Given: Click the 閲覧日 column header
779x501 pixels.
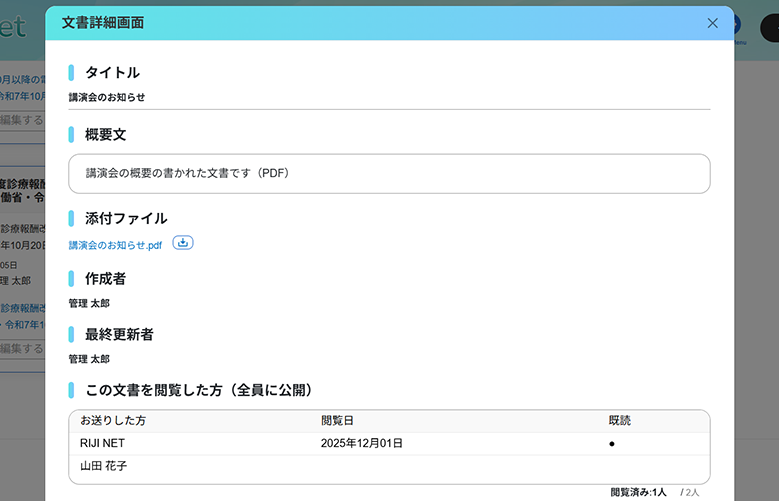Looking at the screenshot, I should (x=337, y=420).
